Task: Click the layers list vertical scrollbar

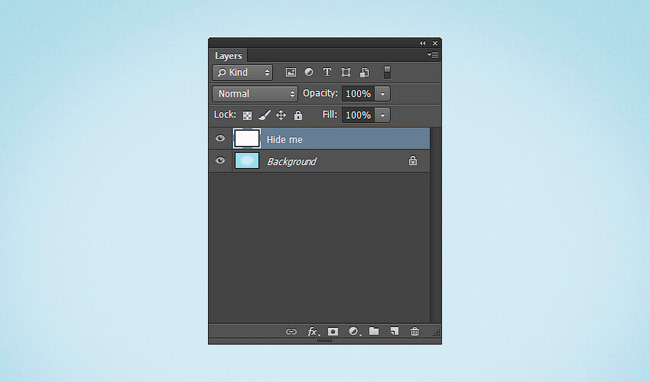Action: tap(435, 225)
